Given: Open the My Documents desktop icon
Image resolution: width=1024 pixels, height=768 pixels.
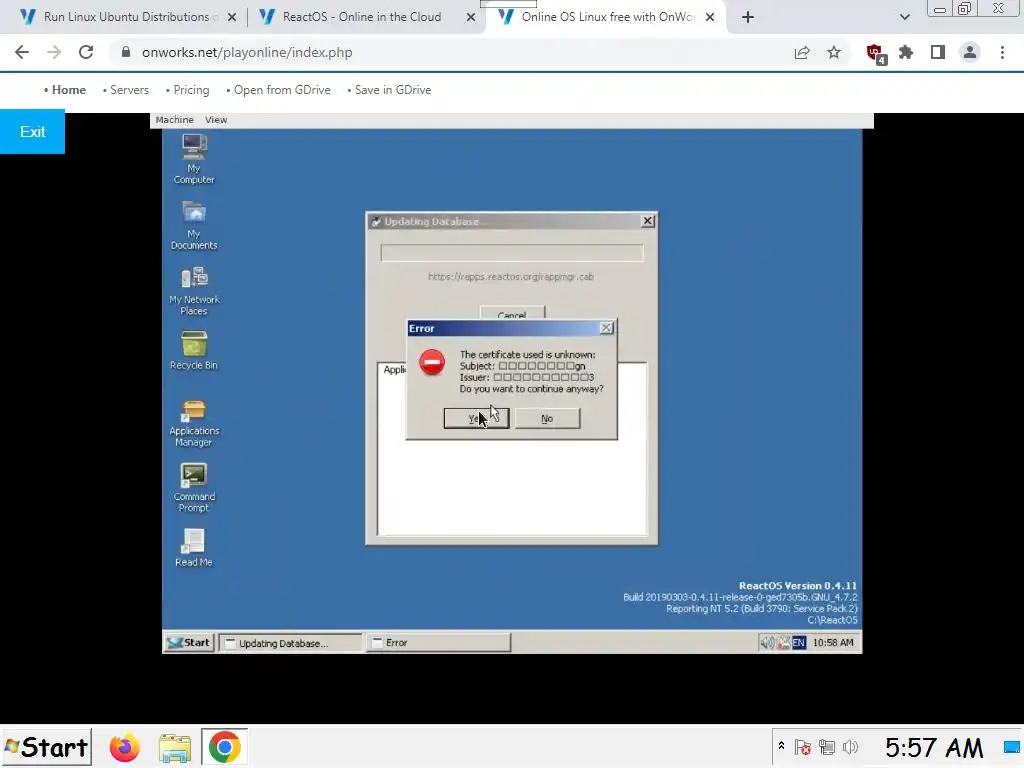Looking at the screenshot, I should click(194, 225).
